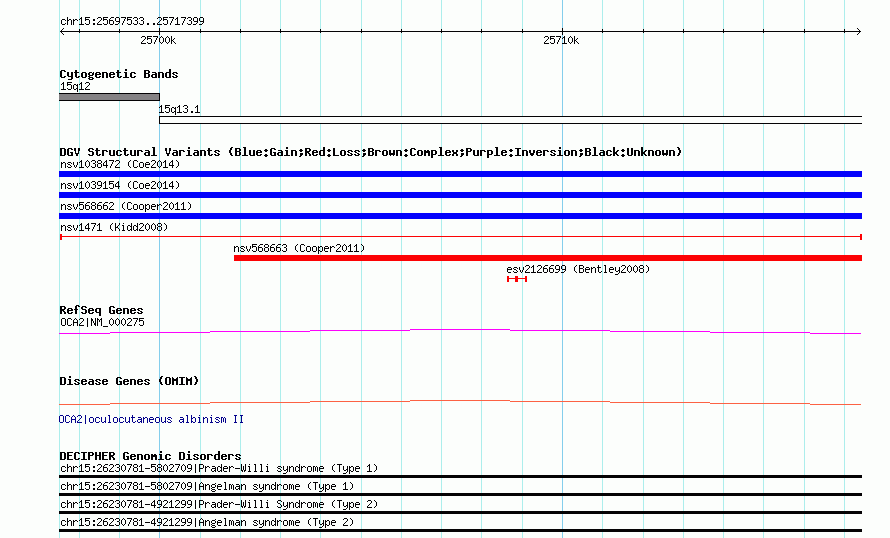Select the thin red nsv1471 loss line
The image size is (890, 538).
tap(461, 237)
